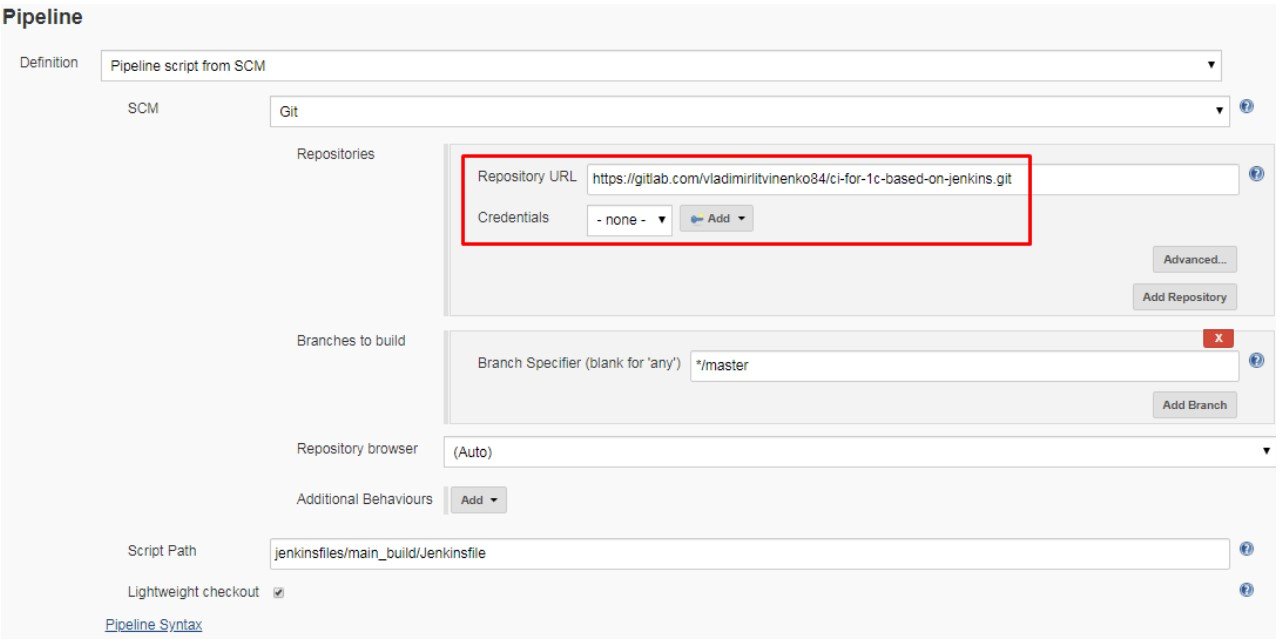Open the Pipeline Syntax link
Image resolution: width=1283 pixels, height=644 pixels.
click(153, 625)
